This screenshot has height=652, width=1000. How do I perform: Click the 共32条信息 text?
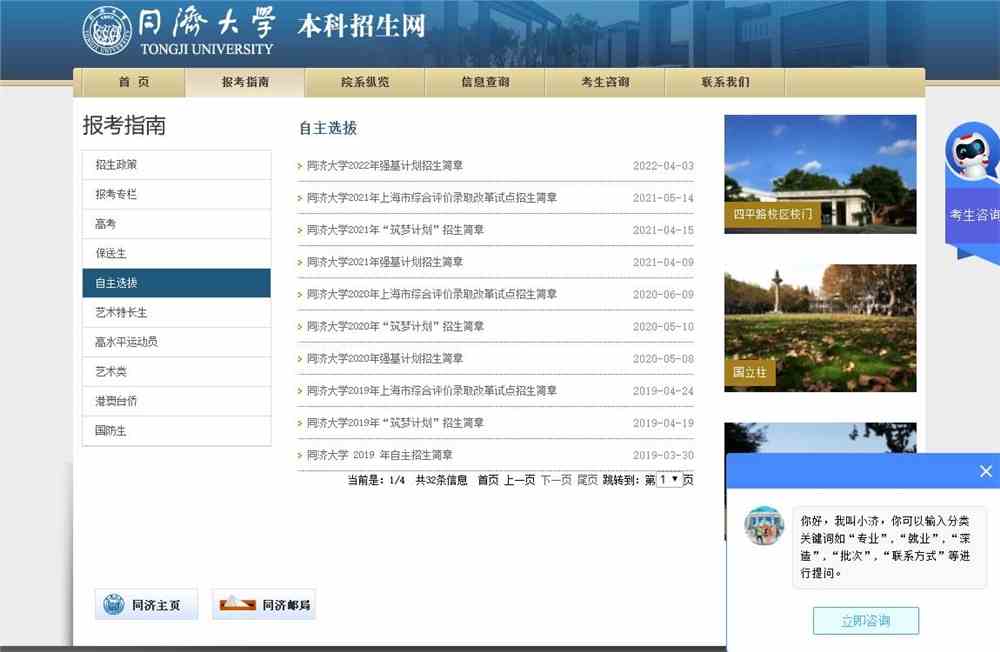coord(441,480)
